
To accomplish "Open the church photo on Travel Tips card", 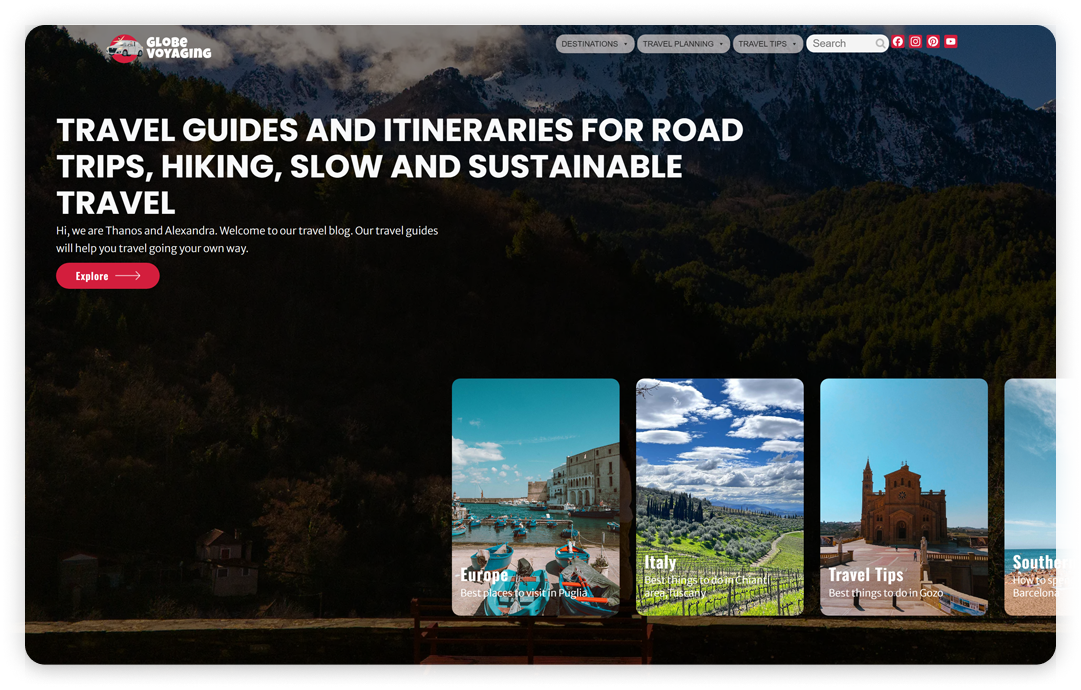I will coord(903,470).
